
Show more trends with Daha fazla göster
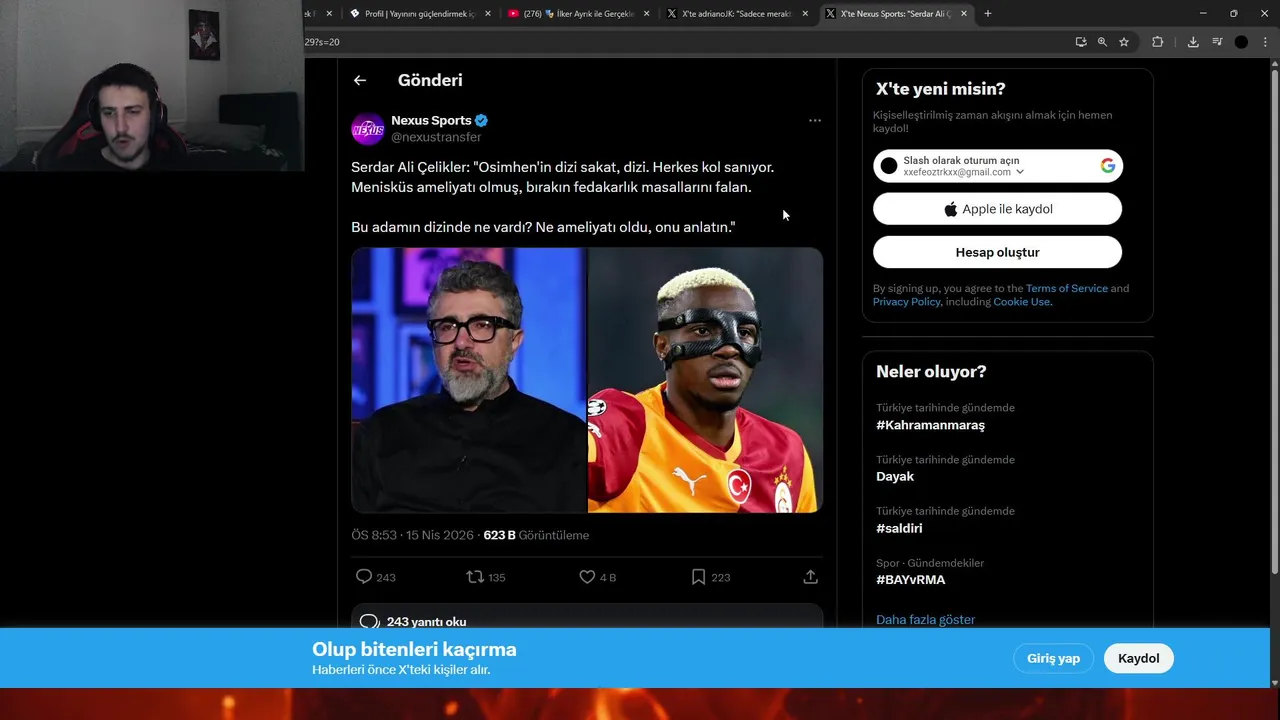point(925,619)
